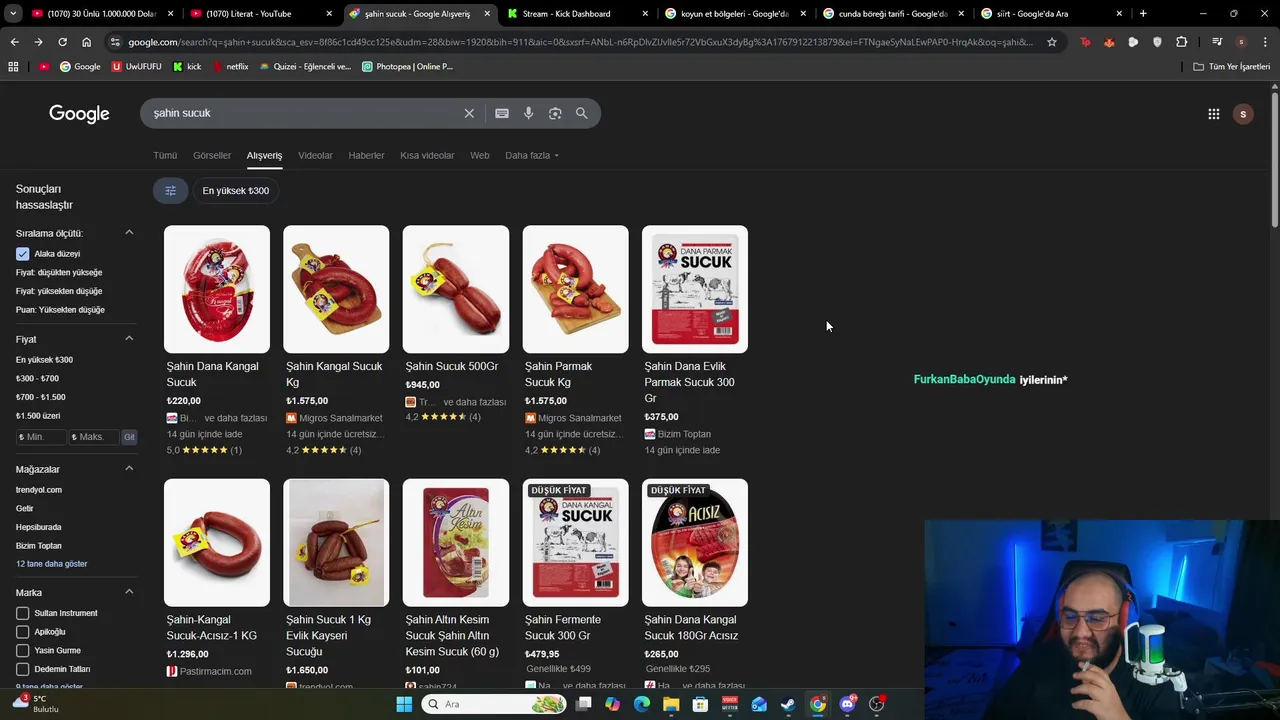1280x720 pixels.
Task: Go back to the previous page
Action: [14, 42]
